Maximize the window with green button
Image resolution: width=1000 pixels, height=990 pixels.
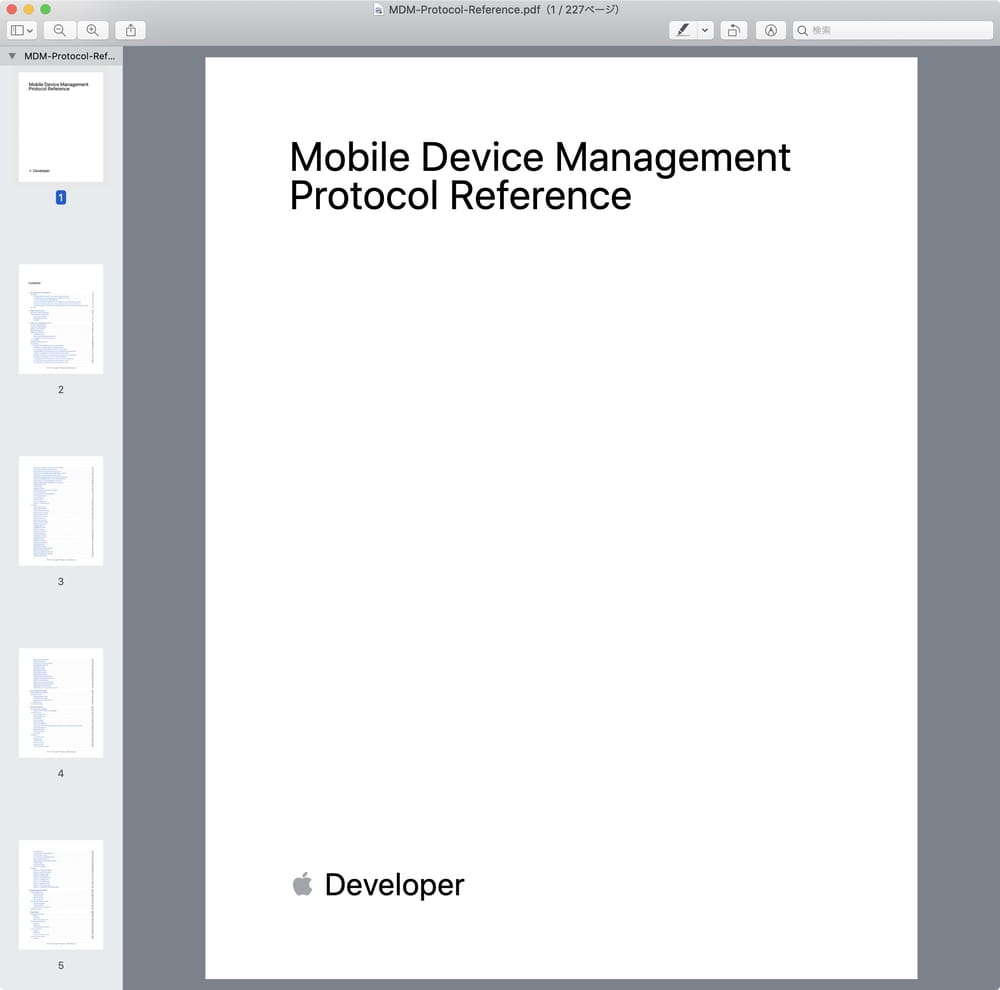(45, 10)
